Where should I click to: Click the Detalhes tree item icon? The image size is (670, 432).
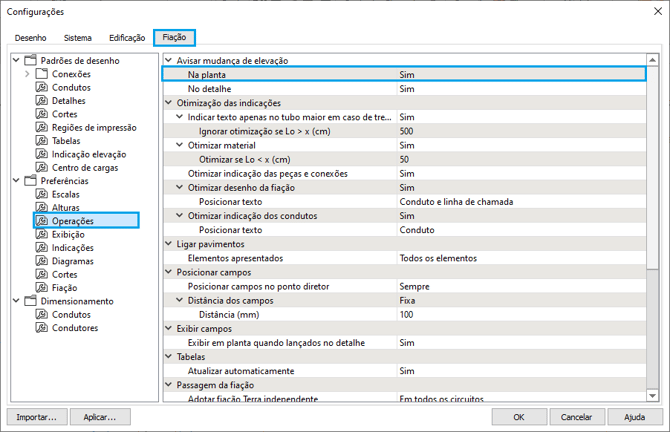pyautogui.click(x=42, y=101)
